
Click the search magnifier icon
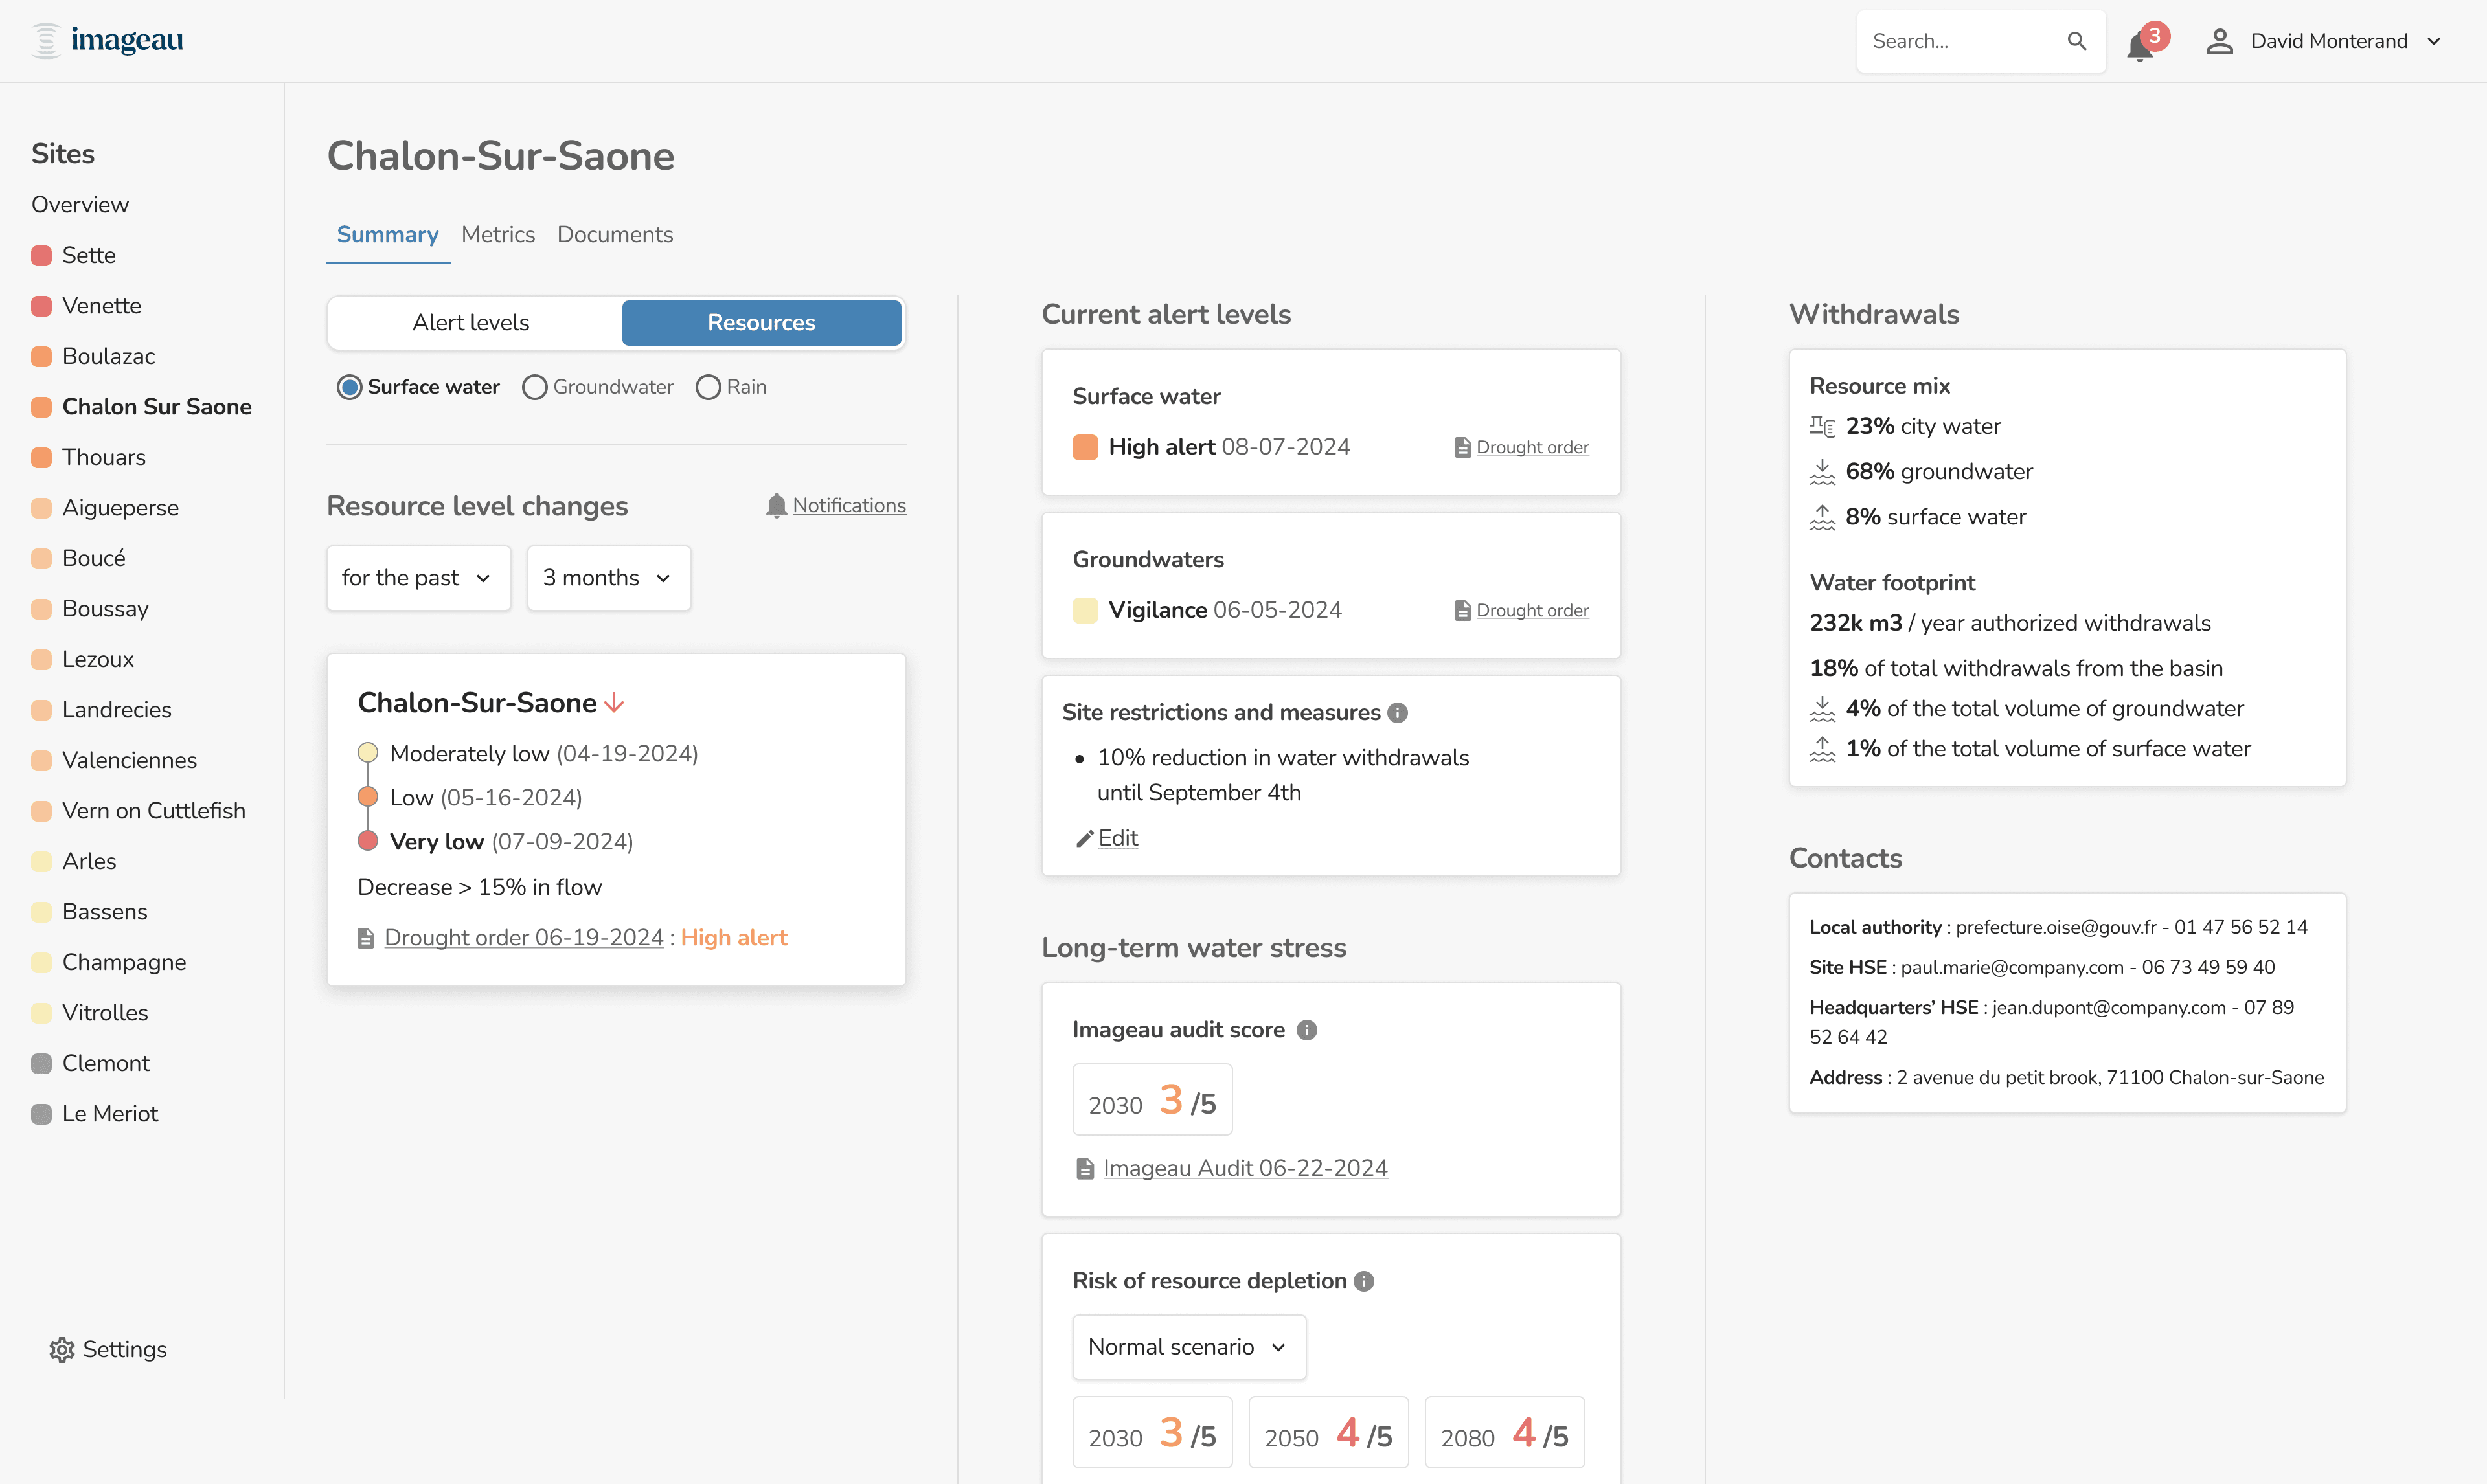pyautogui.click(x=2077, y=41)
